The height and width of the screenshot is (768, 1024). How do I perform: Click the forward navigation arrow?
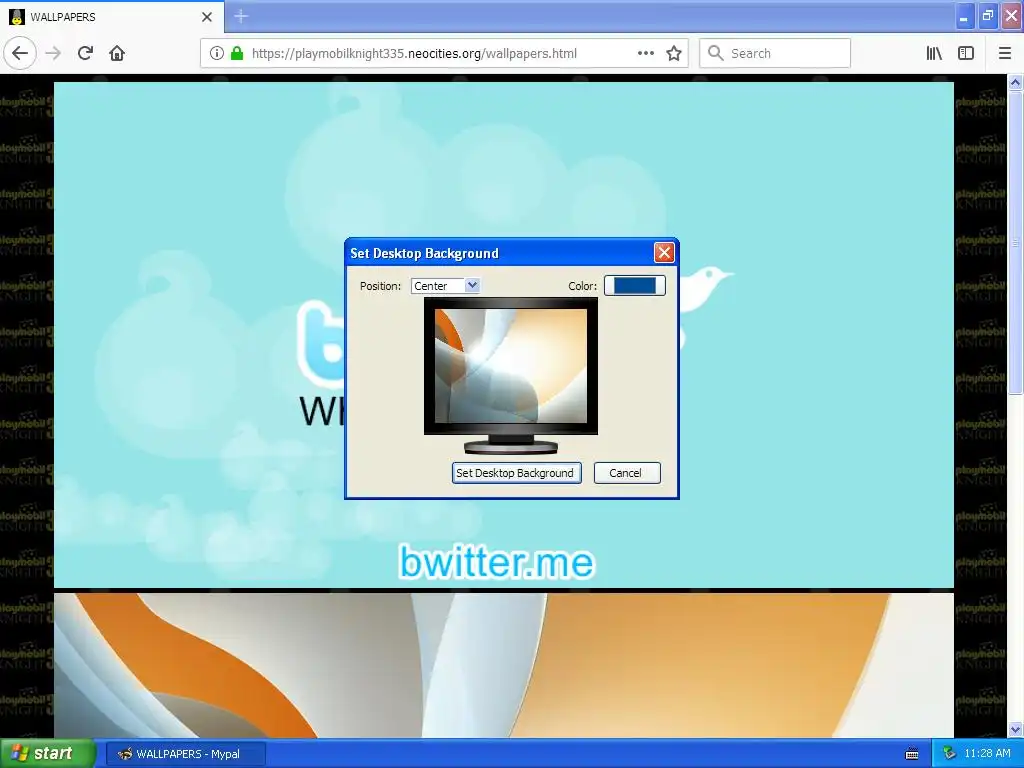[54, 53]
